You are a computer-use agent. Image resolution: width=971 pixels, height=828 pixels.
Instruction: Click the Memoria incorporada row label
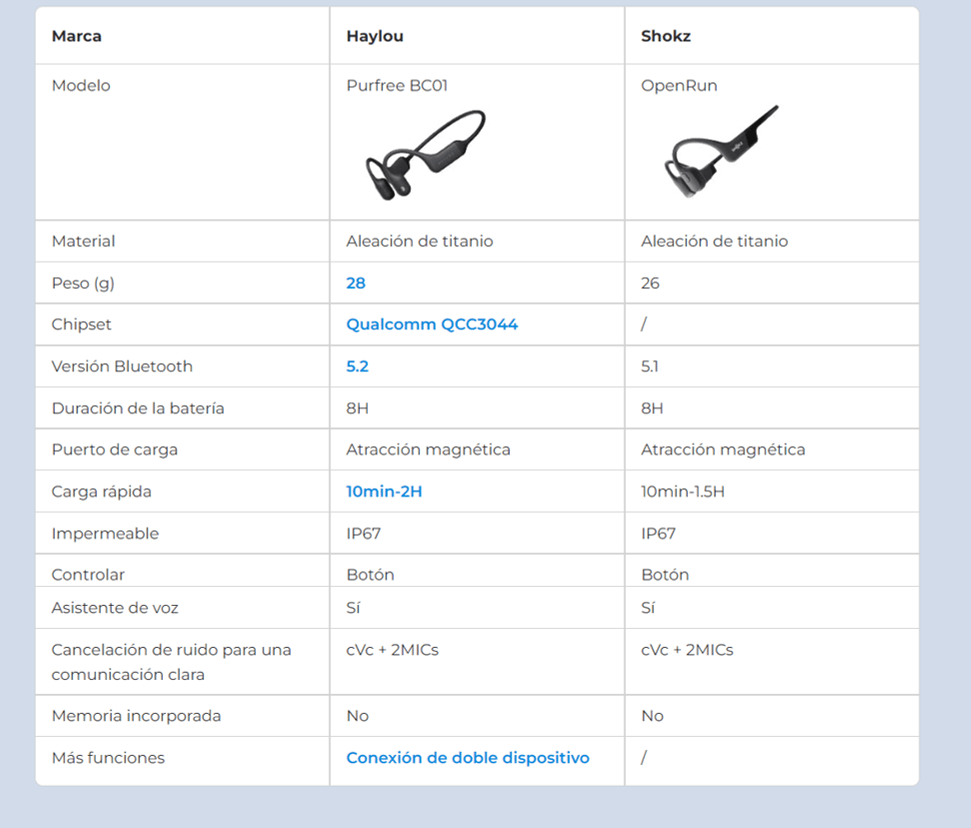point(136,716)
